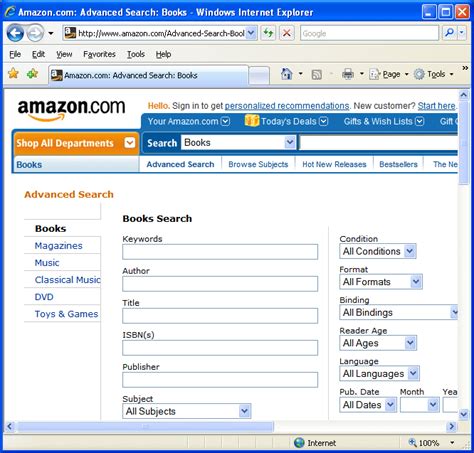The width and height of the screenshot is (474, 453).
Task: Select Magazines in the sidebar
Action: [59, 246]
